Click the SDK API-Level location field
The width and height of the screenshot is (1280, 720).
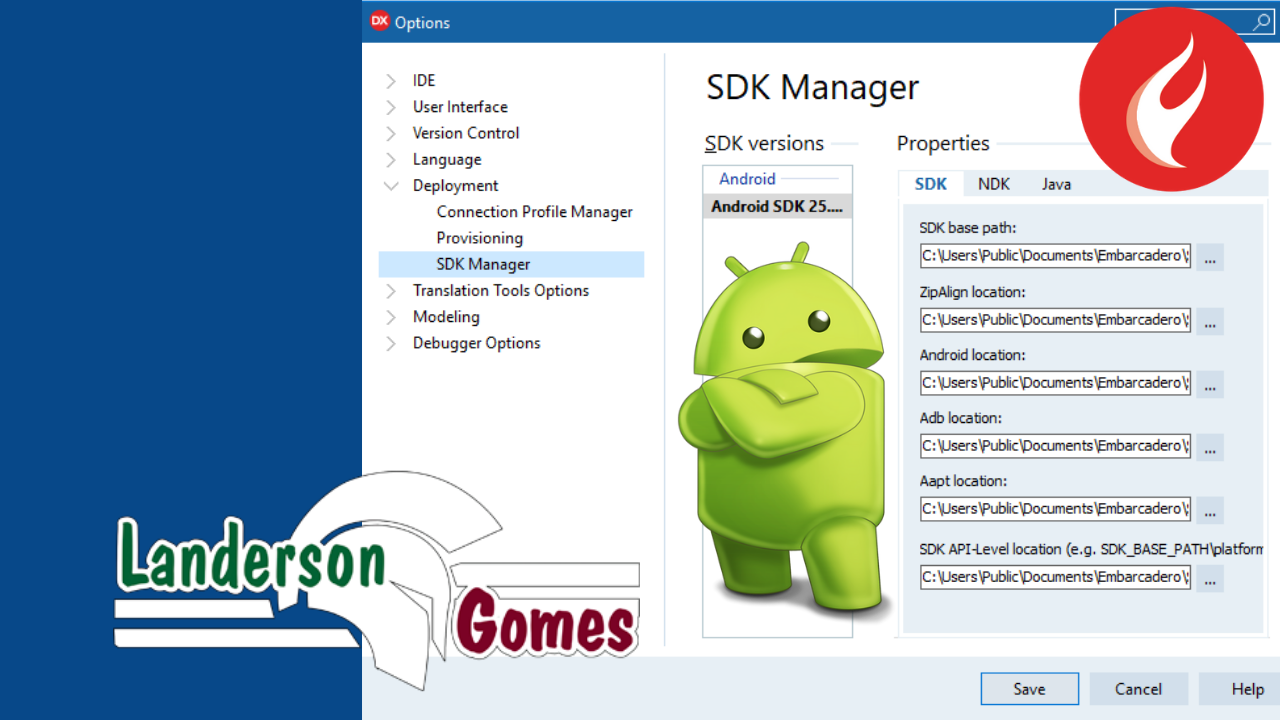pyautogui.click(x=1056, y=577)
